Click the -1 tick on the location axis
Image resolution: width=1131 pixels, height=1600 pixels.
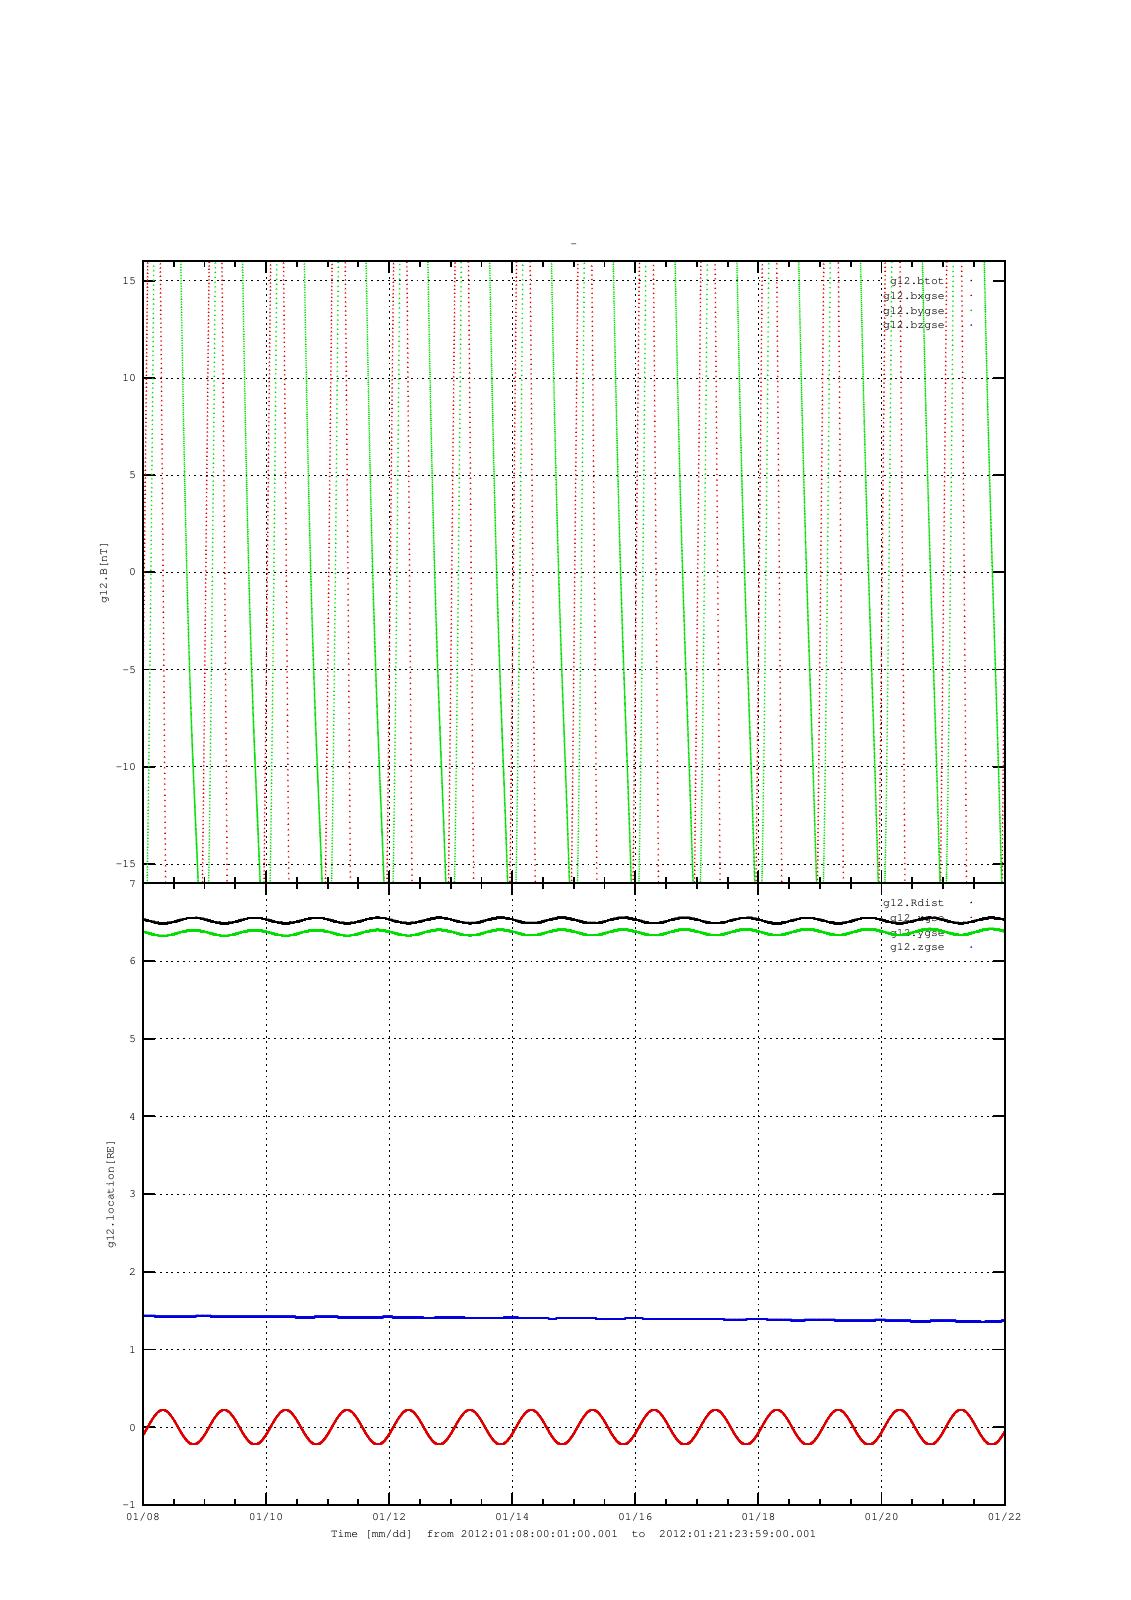pyautogui.click(x=129, y=1505)
